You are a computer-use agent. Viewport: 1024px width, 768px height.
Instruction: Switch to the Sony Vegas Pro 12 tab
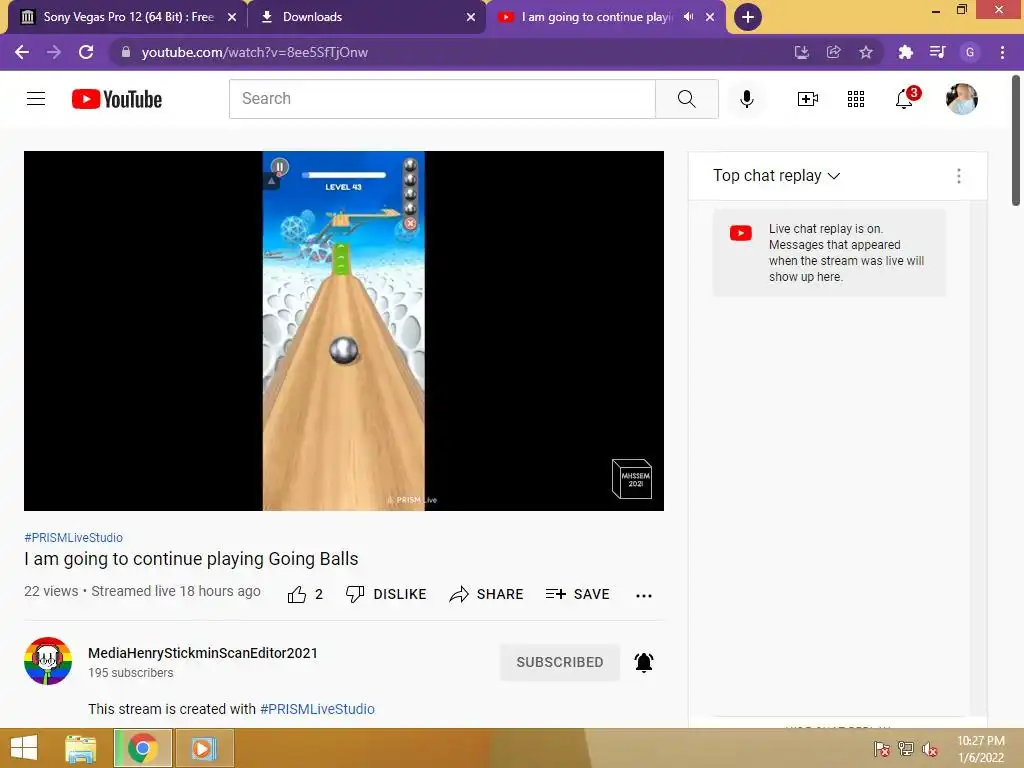pyautogui.click(x=128, y=17)
